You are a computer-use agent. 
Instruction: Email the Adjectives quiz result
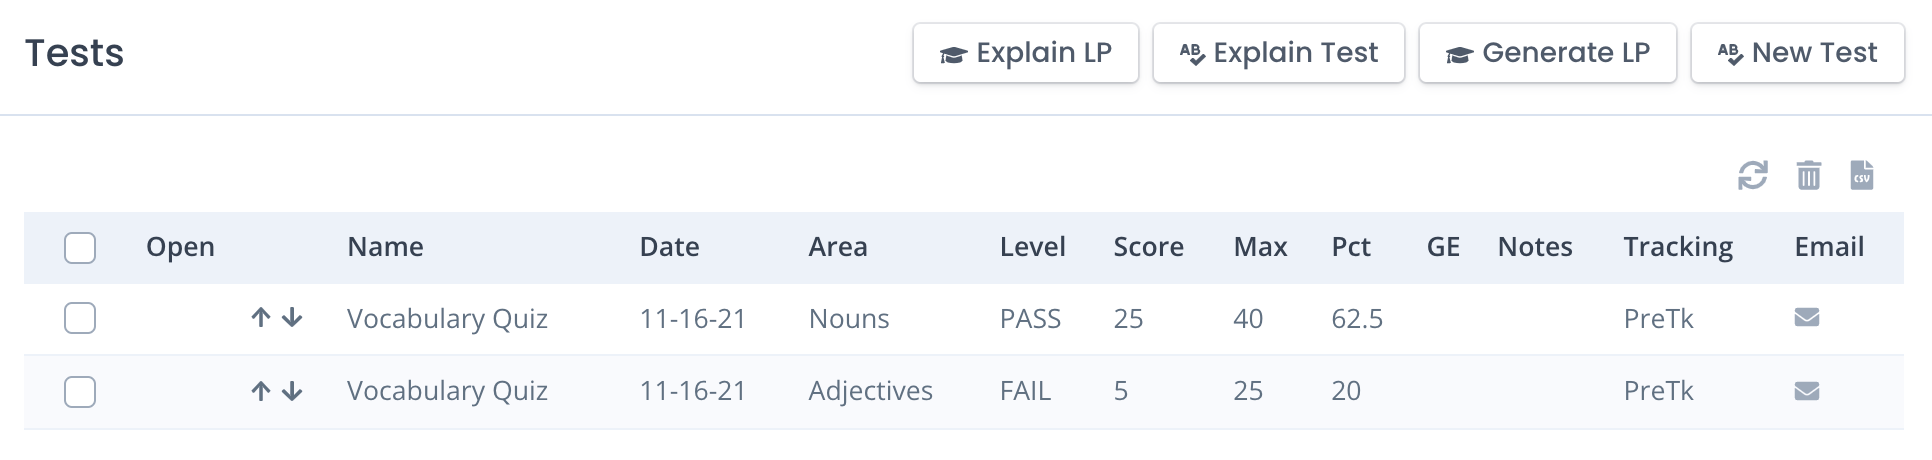pos(1806,391)
